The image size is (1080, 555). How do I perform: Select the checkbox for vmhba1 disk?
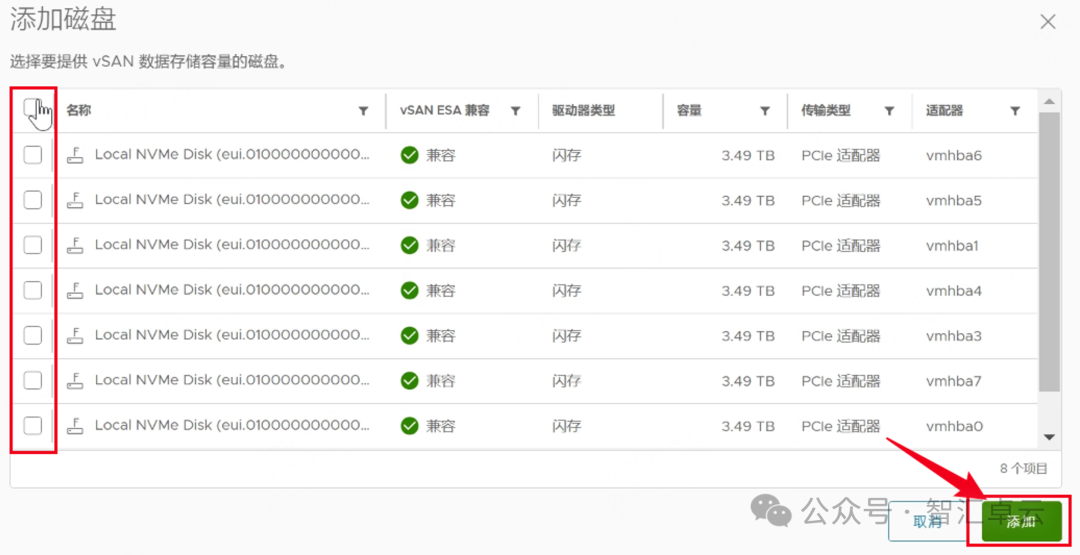click(33, 245)
